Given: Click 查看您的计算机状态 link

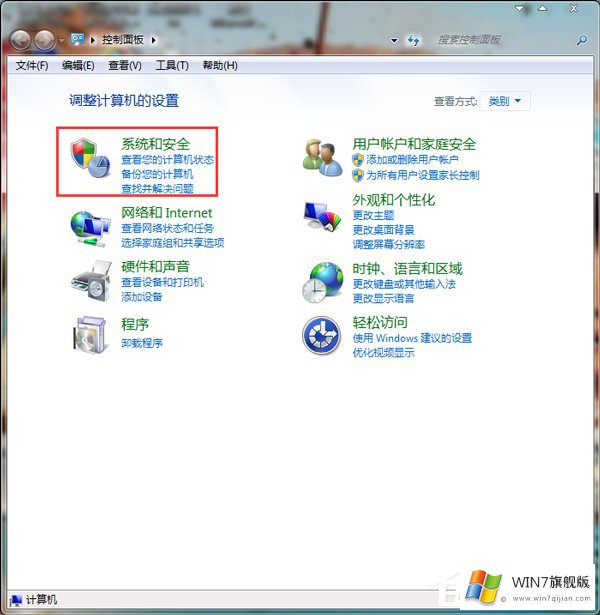Looking at the screenshot, I should coord(167,160).
